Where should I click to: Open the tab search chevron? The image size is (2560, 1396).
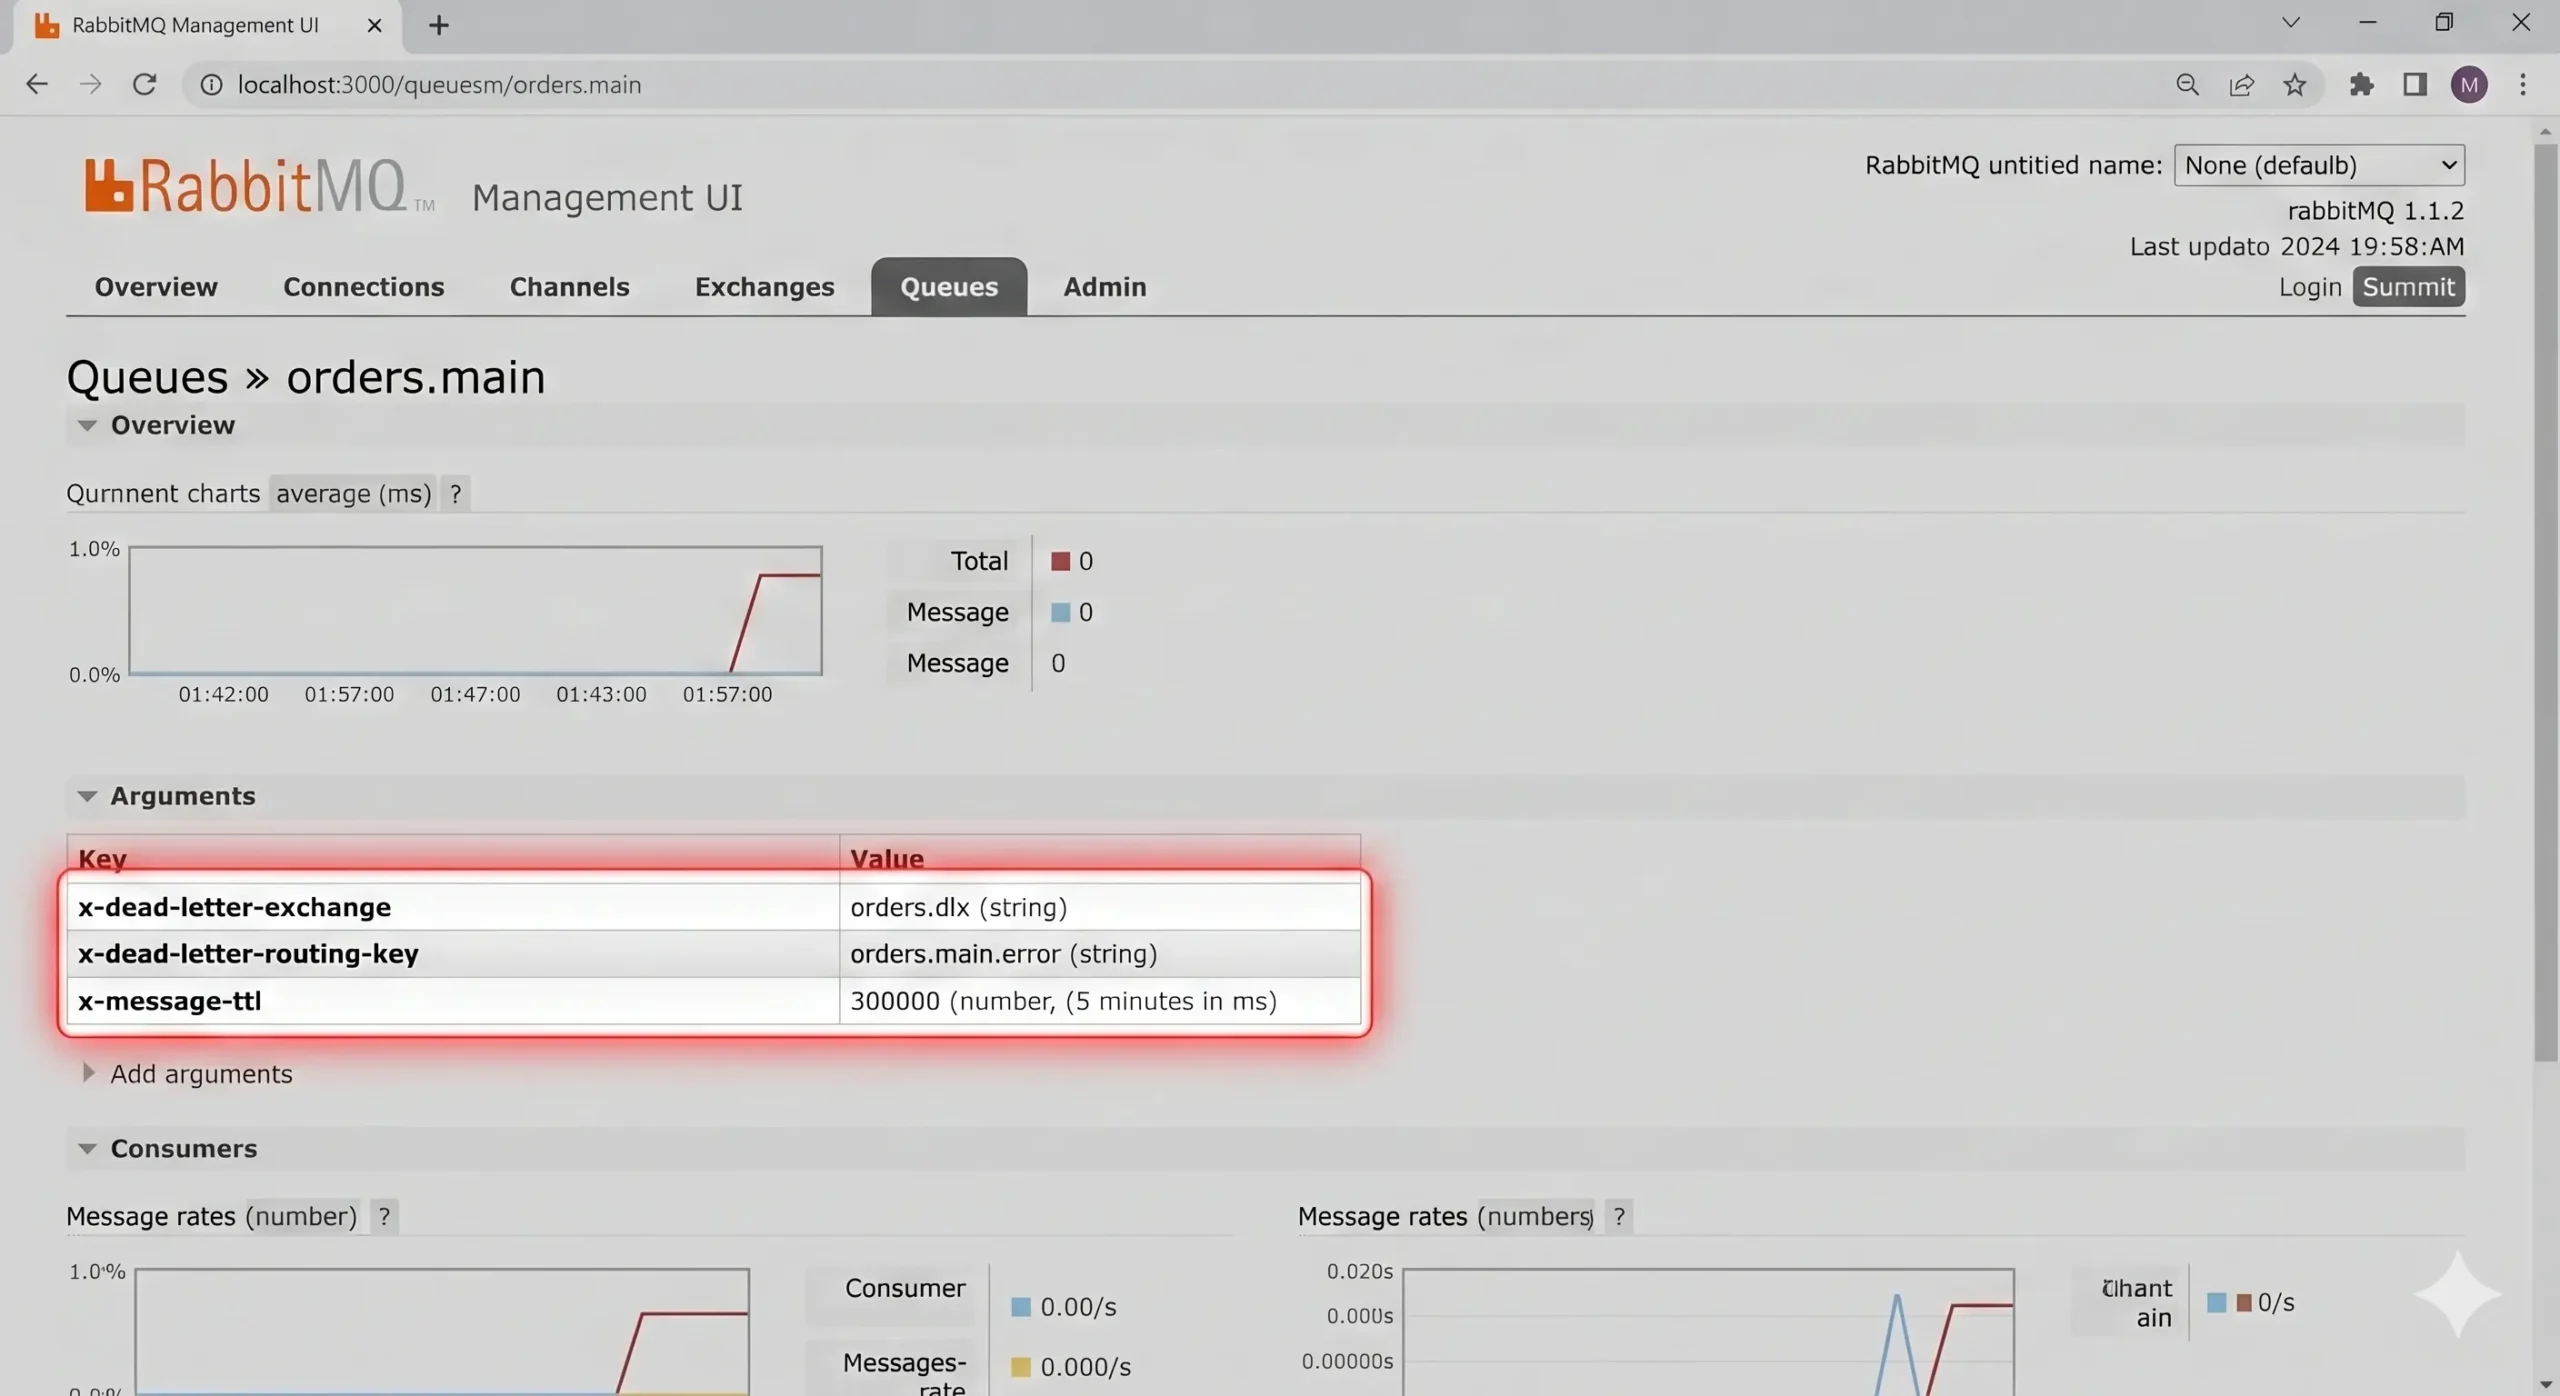coord(2290,22)
